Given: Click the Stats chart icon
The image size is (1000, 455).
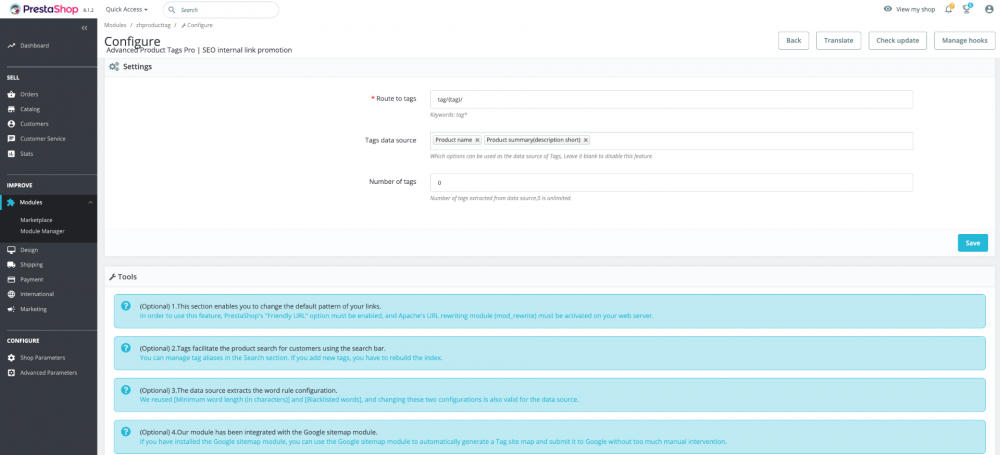Looking at the screenshot, I should click(x=11, y=154).
